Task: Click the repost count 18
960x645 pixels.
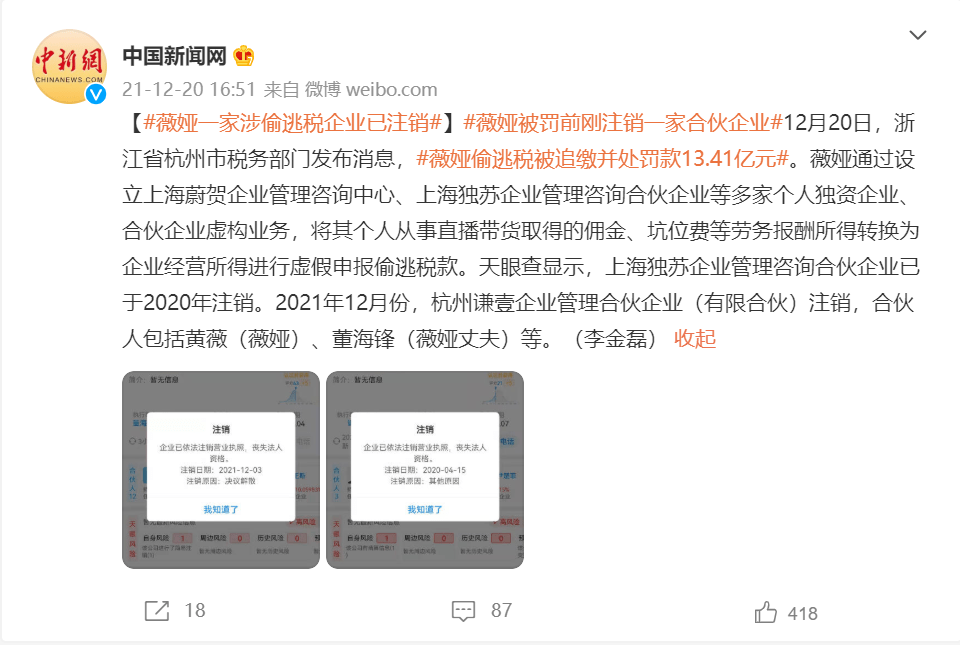Action: [x=195, y=611]
